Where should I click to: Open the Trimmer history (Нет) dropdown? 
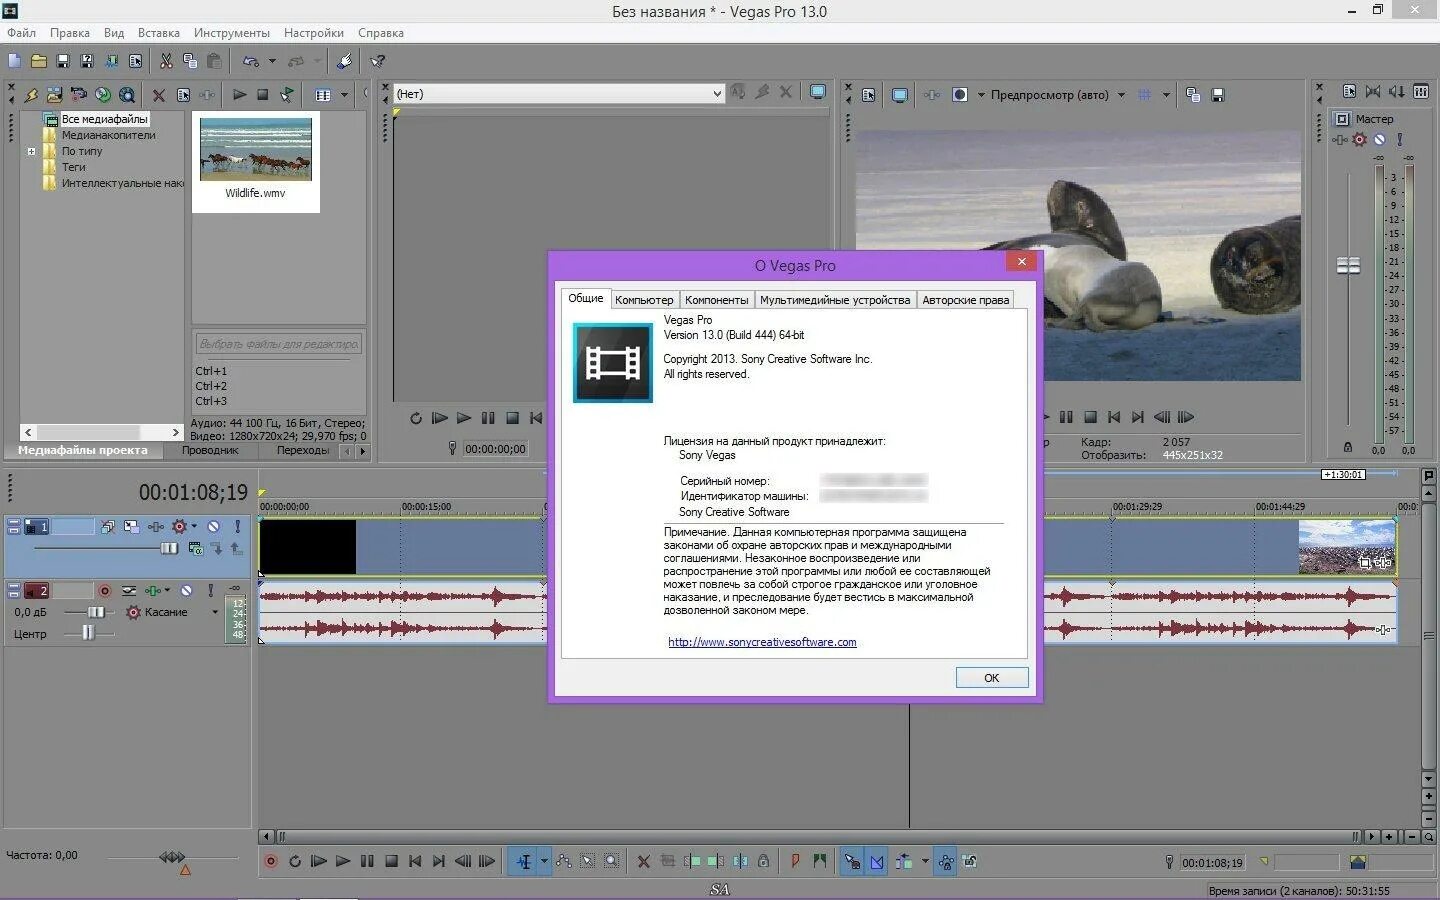click(717, 94)
